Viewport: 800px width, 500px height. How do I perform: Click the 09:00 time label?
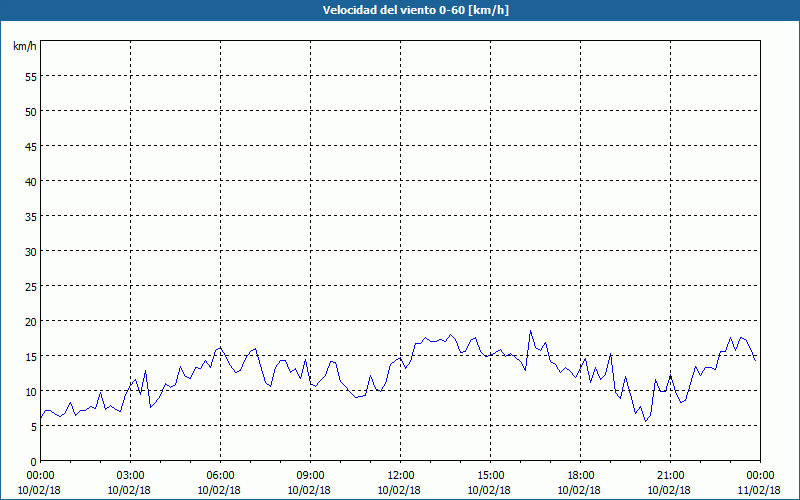tap(310, 476)
